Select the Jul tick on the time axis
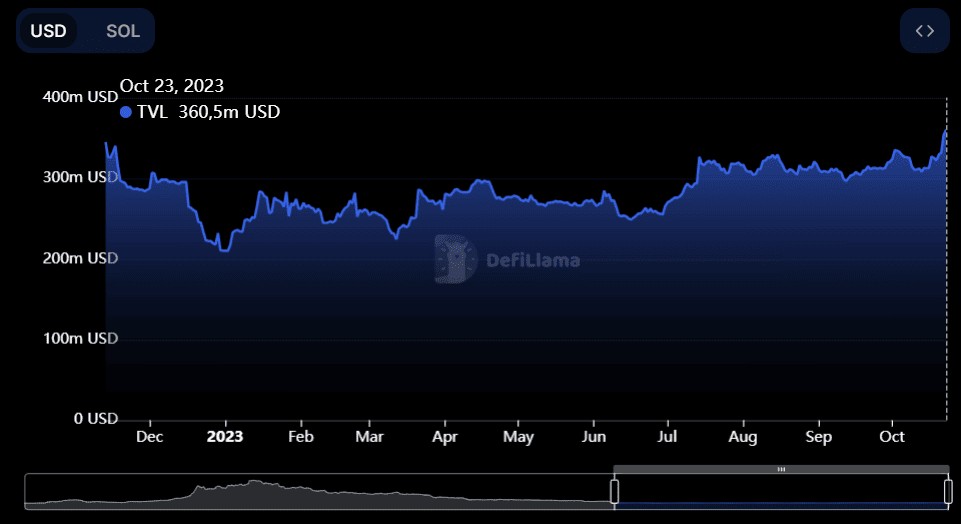Screen dimensions: 961x524 tap(668, 437)
